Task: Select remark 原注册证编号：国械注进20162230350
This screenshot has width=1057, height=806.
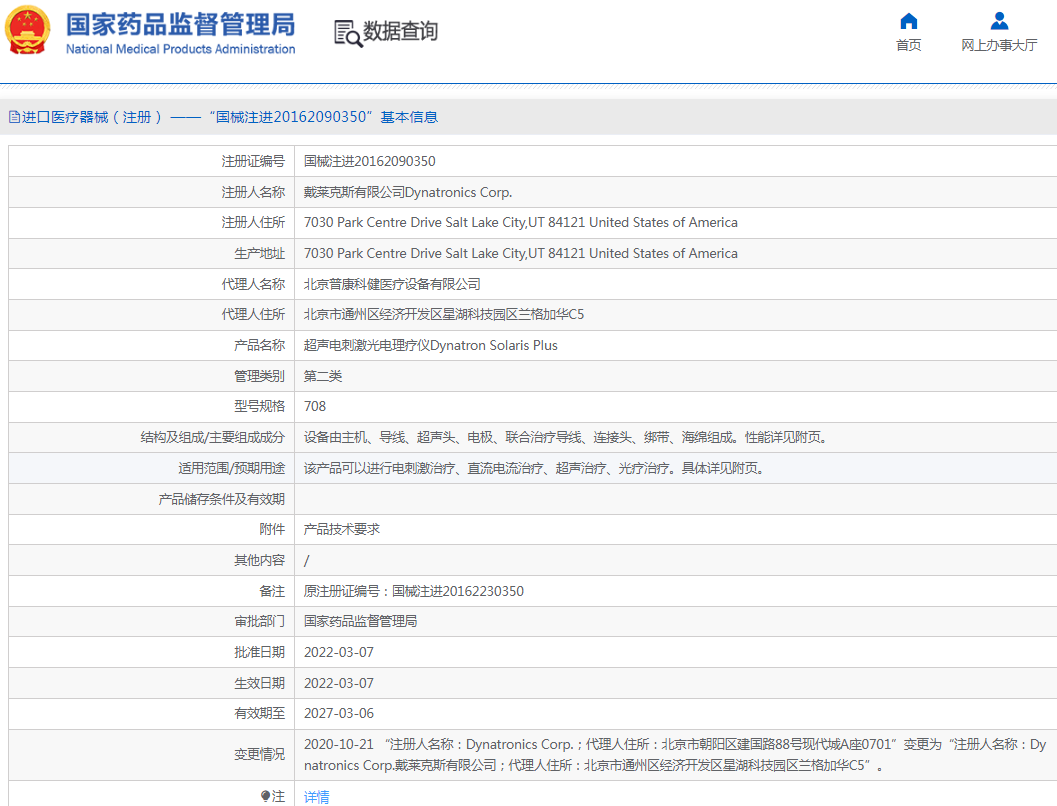Action: [x=414, y=591]
